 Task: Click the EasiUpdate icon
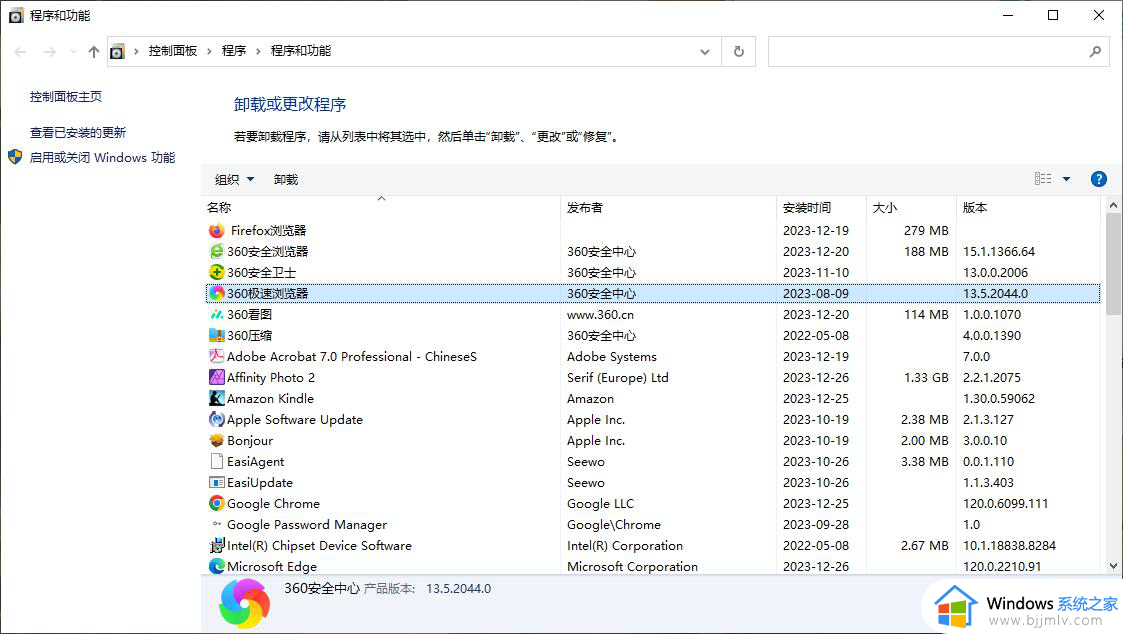click(x=216, y=482)
